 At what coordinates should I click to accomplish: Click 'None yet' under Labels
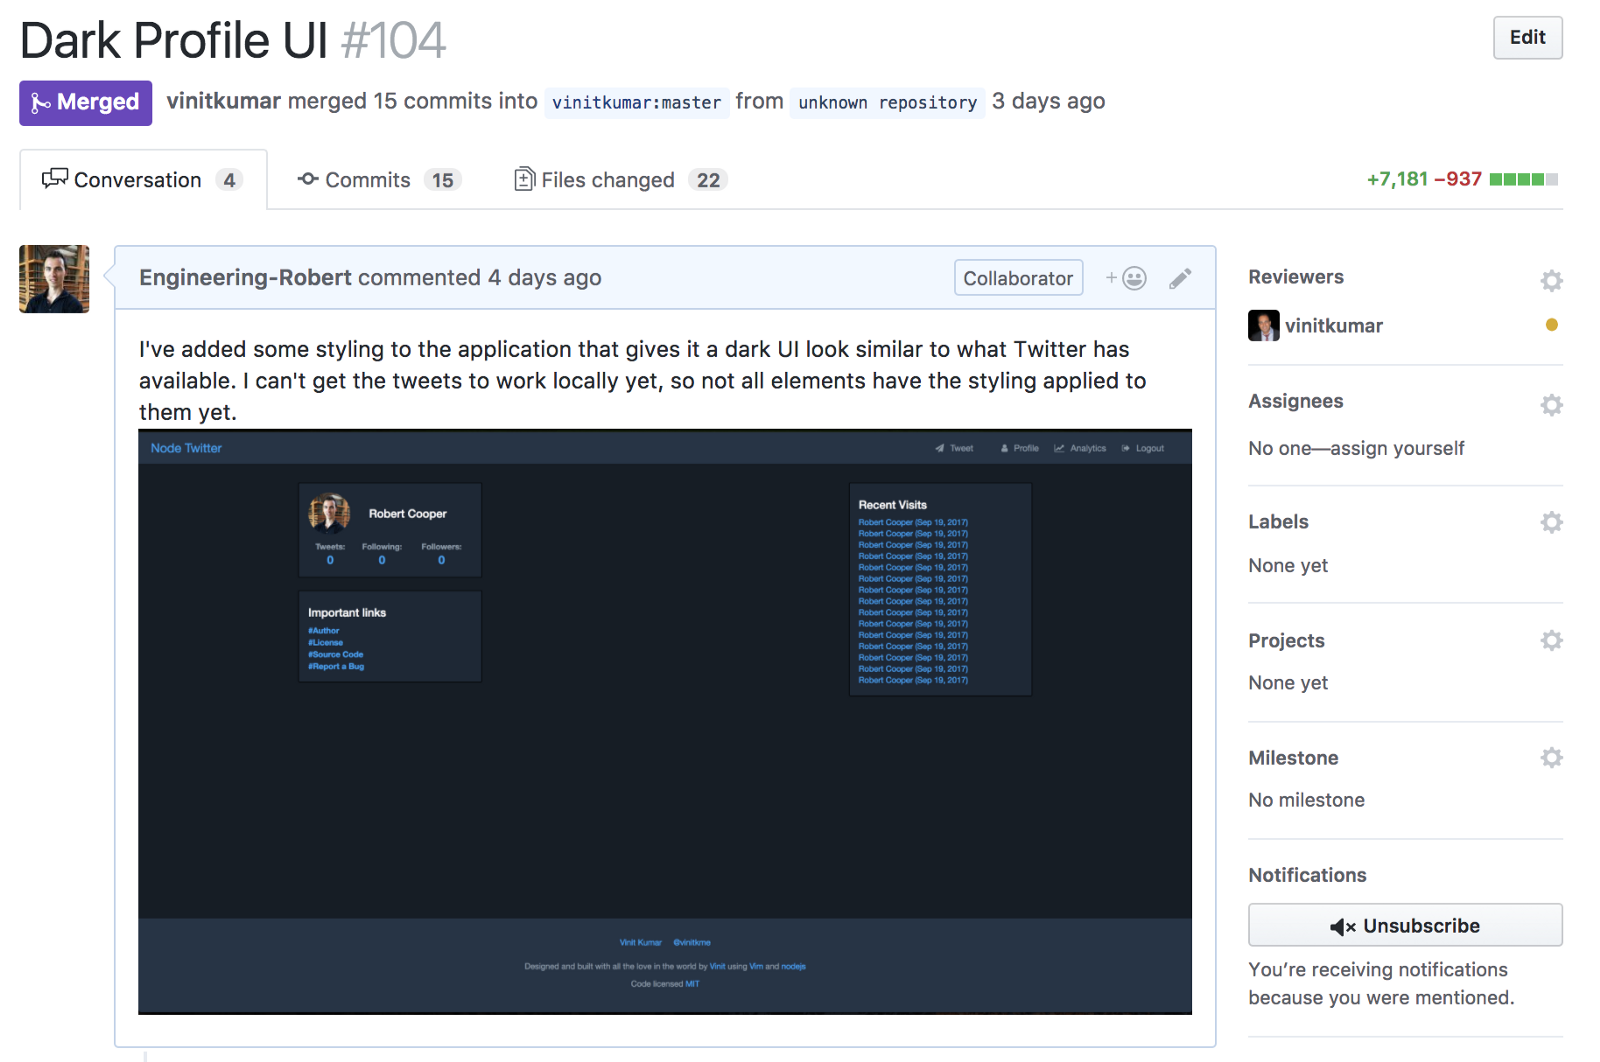1288,566
